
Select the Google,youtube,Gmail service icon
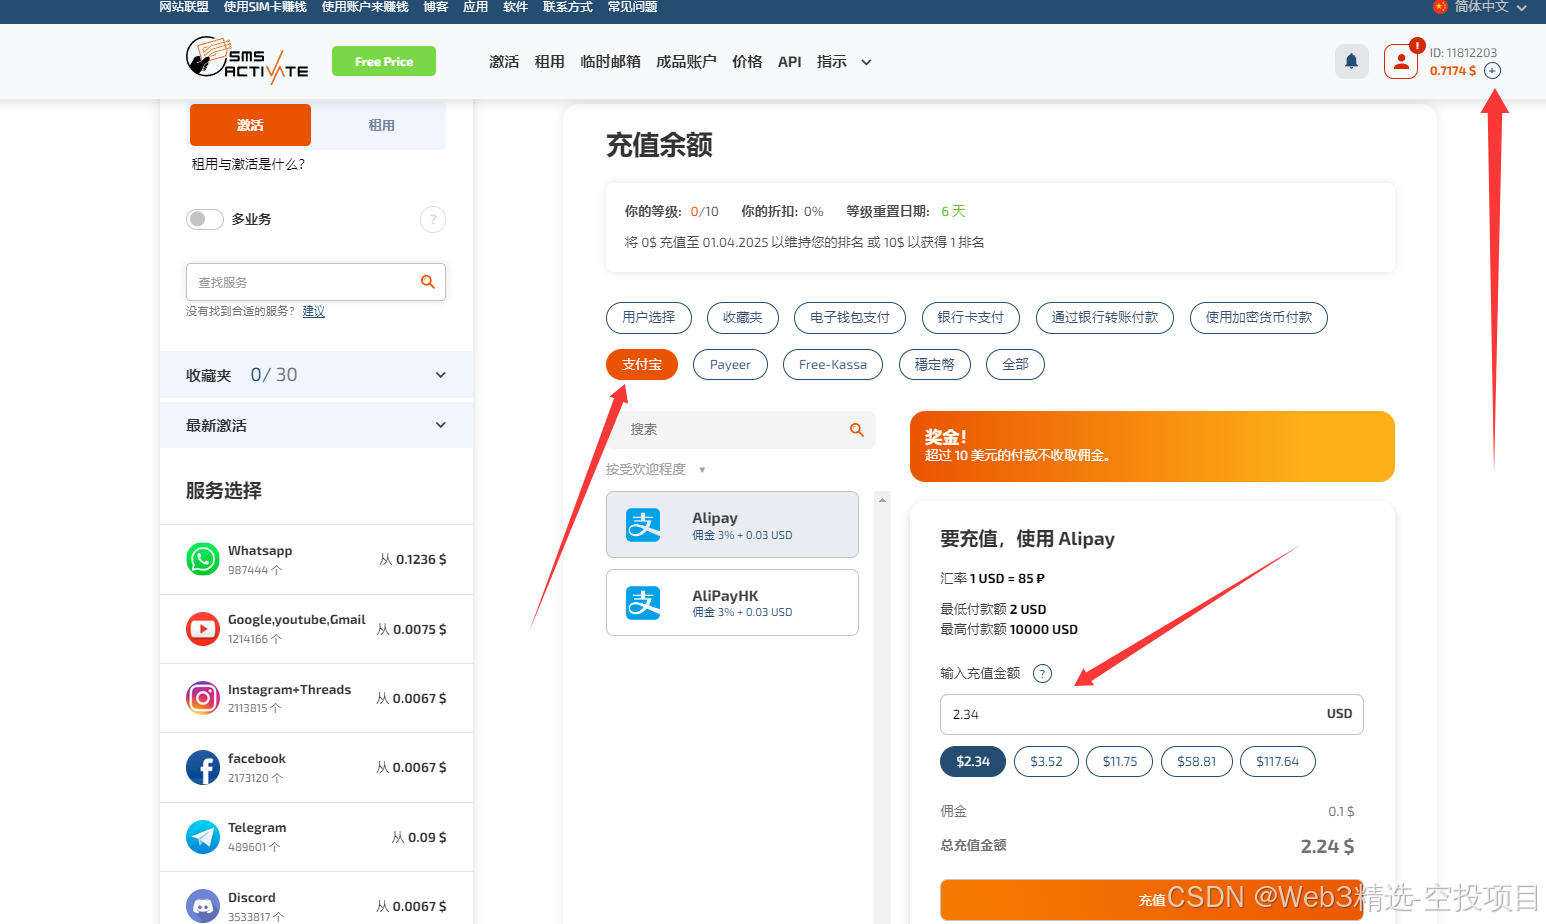[x=203, y=629]
